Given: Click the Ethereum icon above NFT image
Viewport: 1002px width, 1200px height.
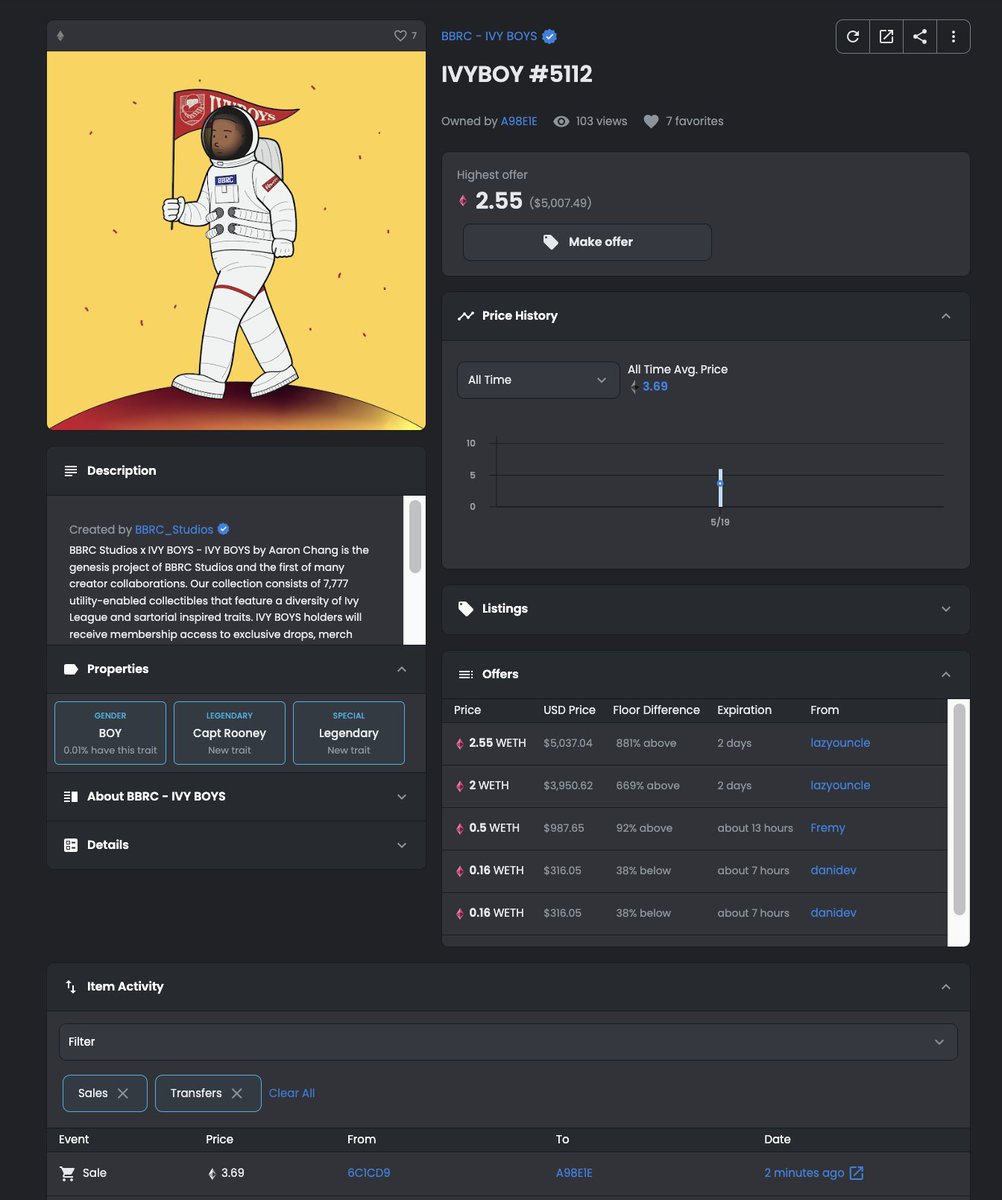Looking at the screenshot, I should pyautogui.click(x=60, y=36).
